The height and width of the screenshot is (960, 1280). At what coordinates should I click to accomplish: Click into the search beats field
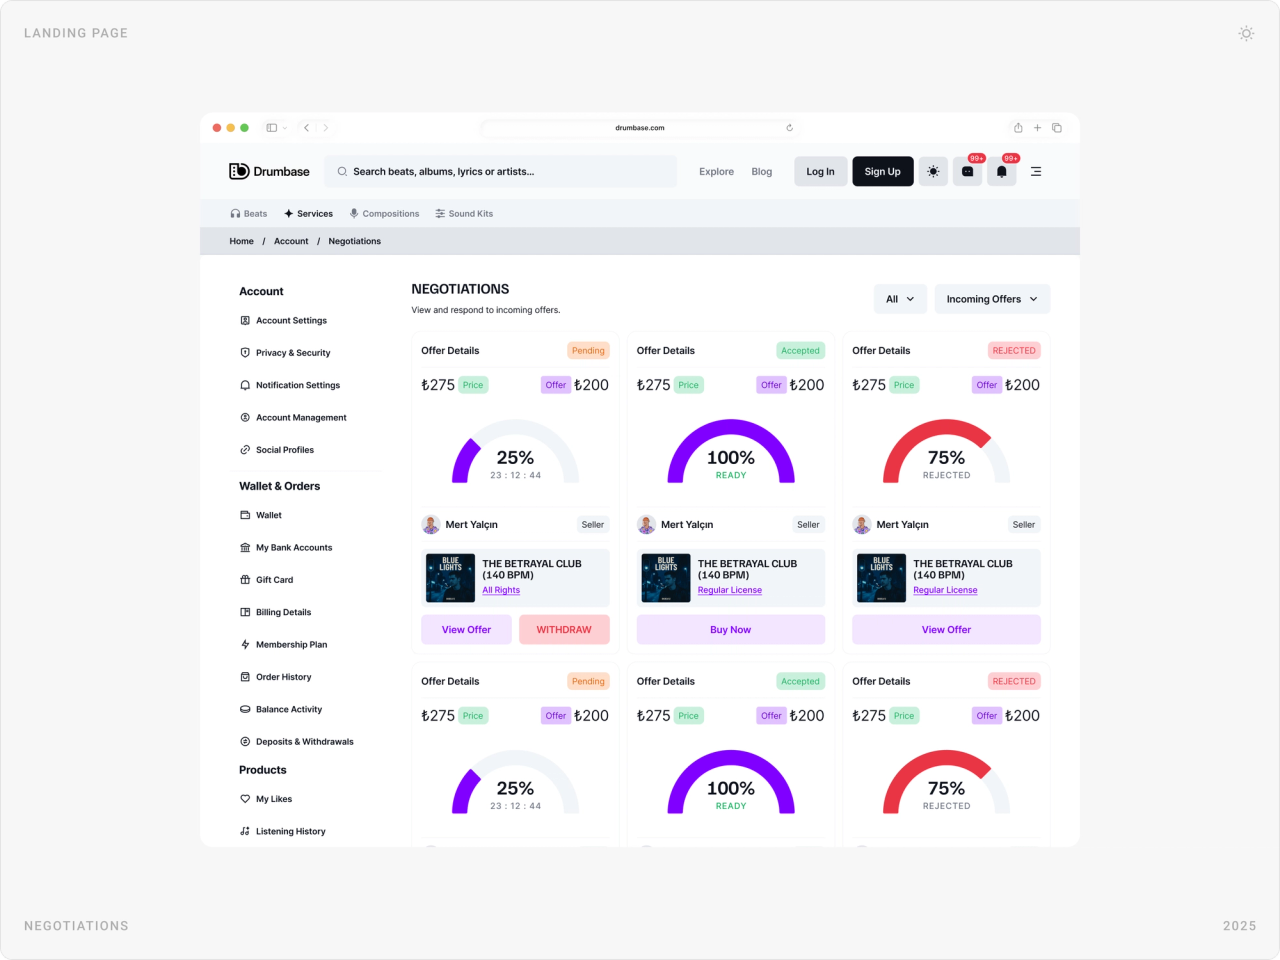point(500,172)
